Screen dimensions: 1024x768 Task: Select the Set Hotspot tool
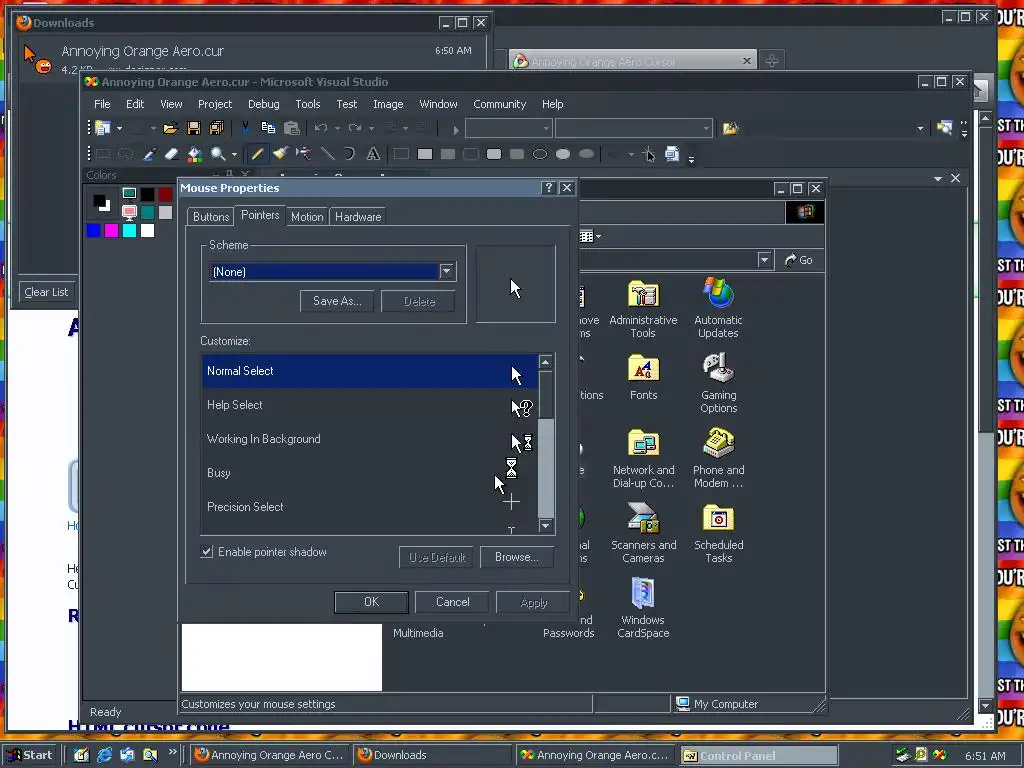[648, 154]
